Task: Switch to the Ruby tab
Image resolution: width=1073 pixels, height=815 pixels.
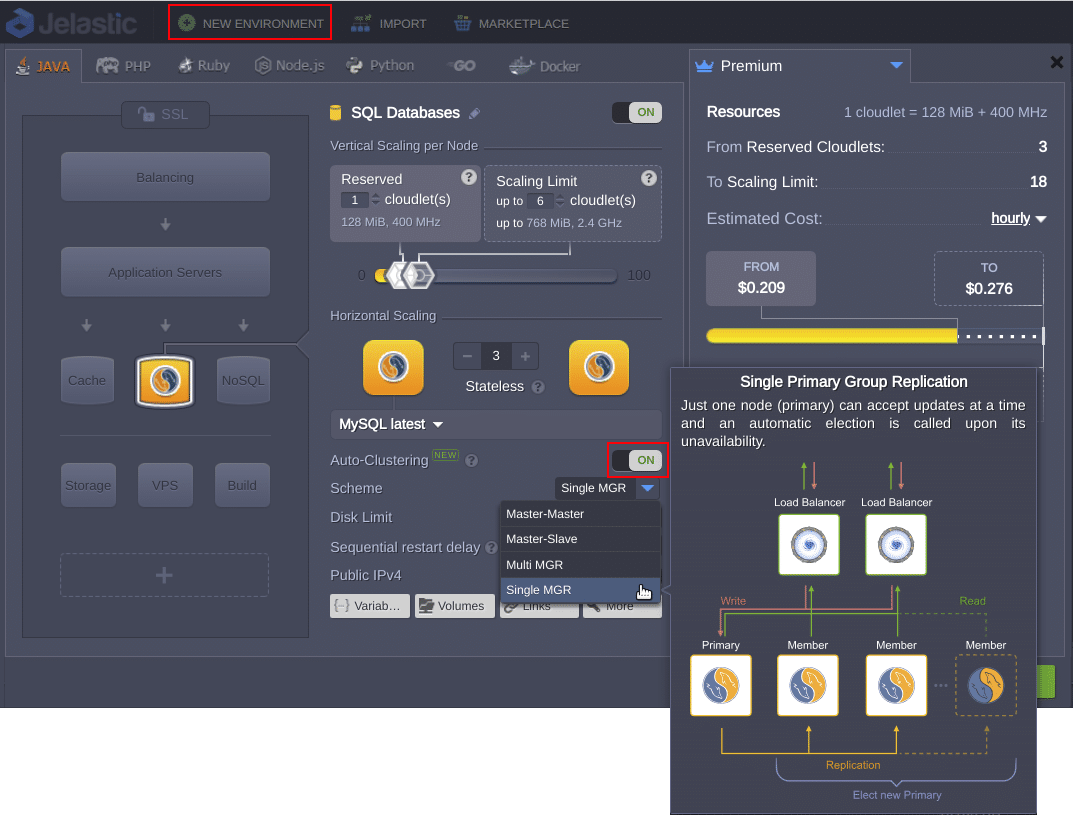Action: coord(204,66)
